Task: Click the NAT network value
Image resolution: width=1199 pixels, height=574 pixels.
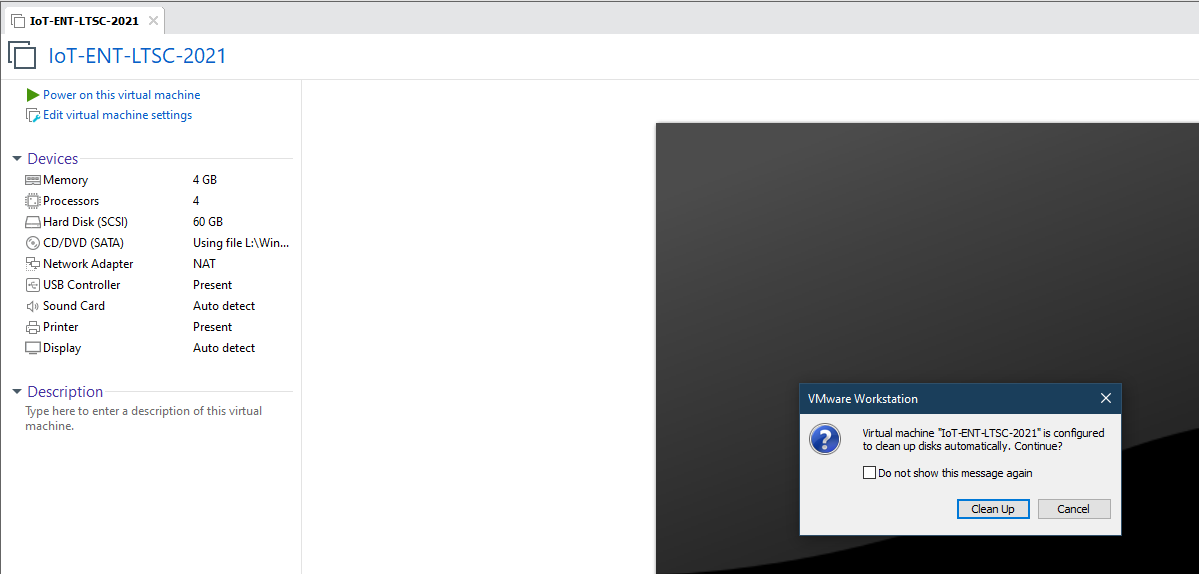Action: pyautogui.click(x=204, y=264)
